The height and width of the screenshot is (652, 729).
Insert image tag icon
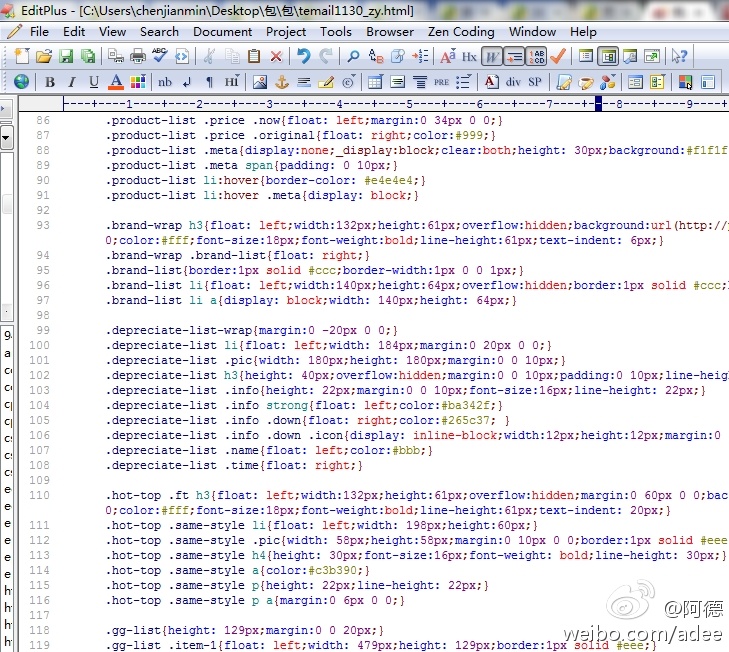(260, 82)
